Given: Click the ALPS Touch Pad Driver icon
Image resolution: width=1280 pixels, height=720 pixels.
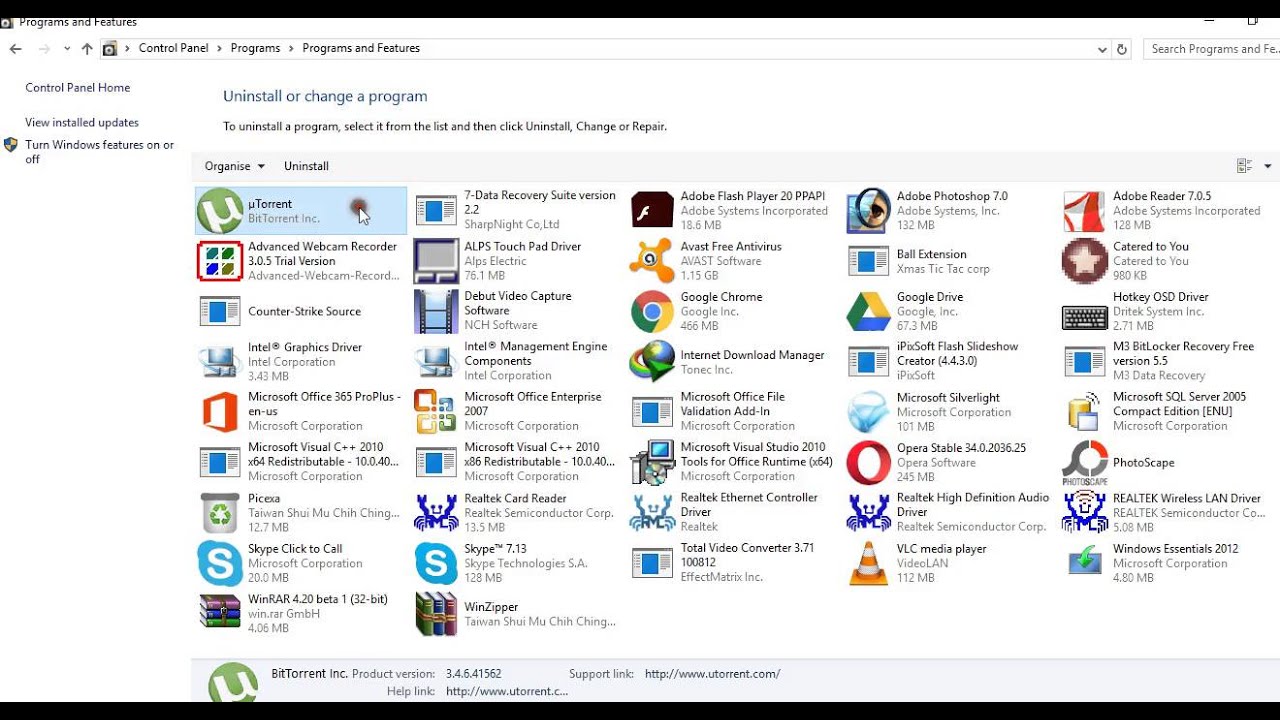Looking at the screenshot, I should point(436,261).
